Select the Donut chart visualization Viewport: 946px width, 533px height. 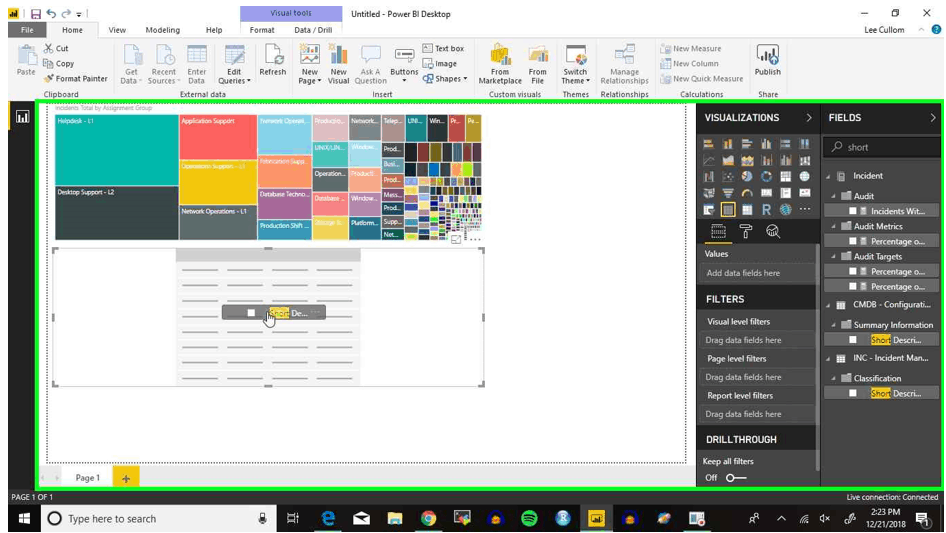(766, 176)
